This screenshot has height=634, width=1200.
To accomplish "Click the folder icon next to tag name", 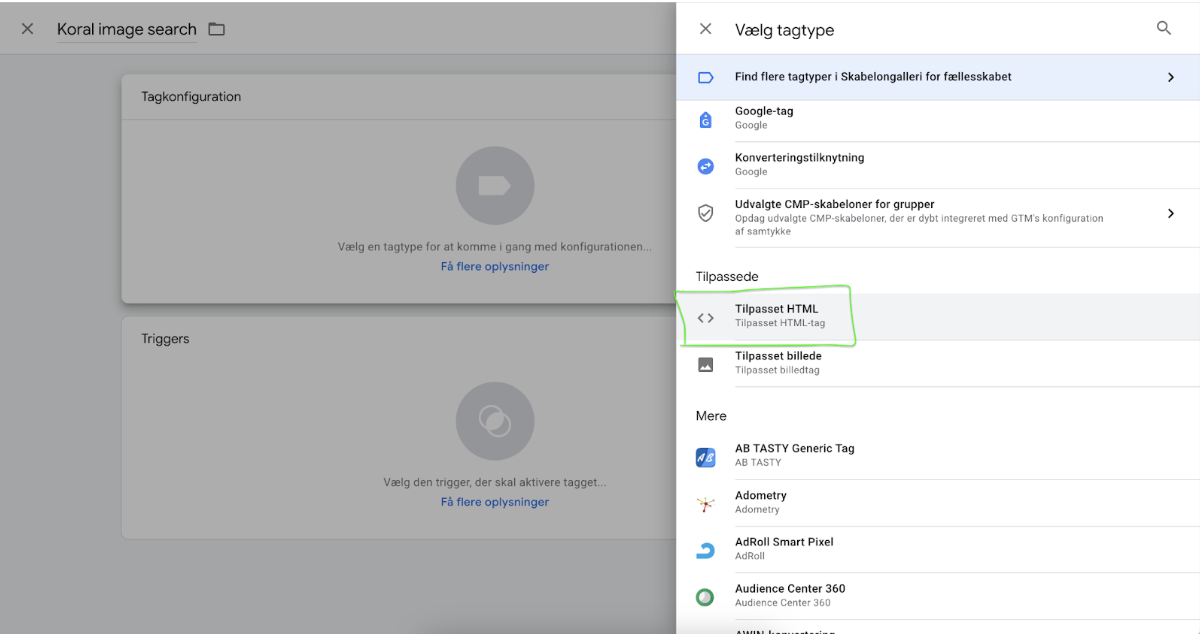I will [x=216, y=29].
